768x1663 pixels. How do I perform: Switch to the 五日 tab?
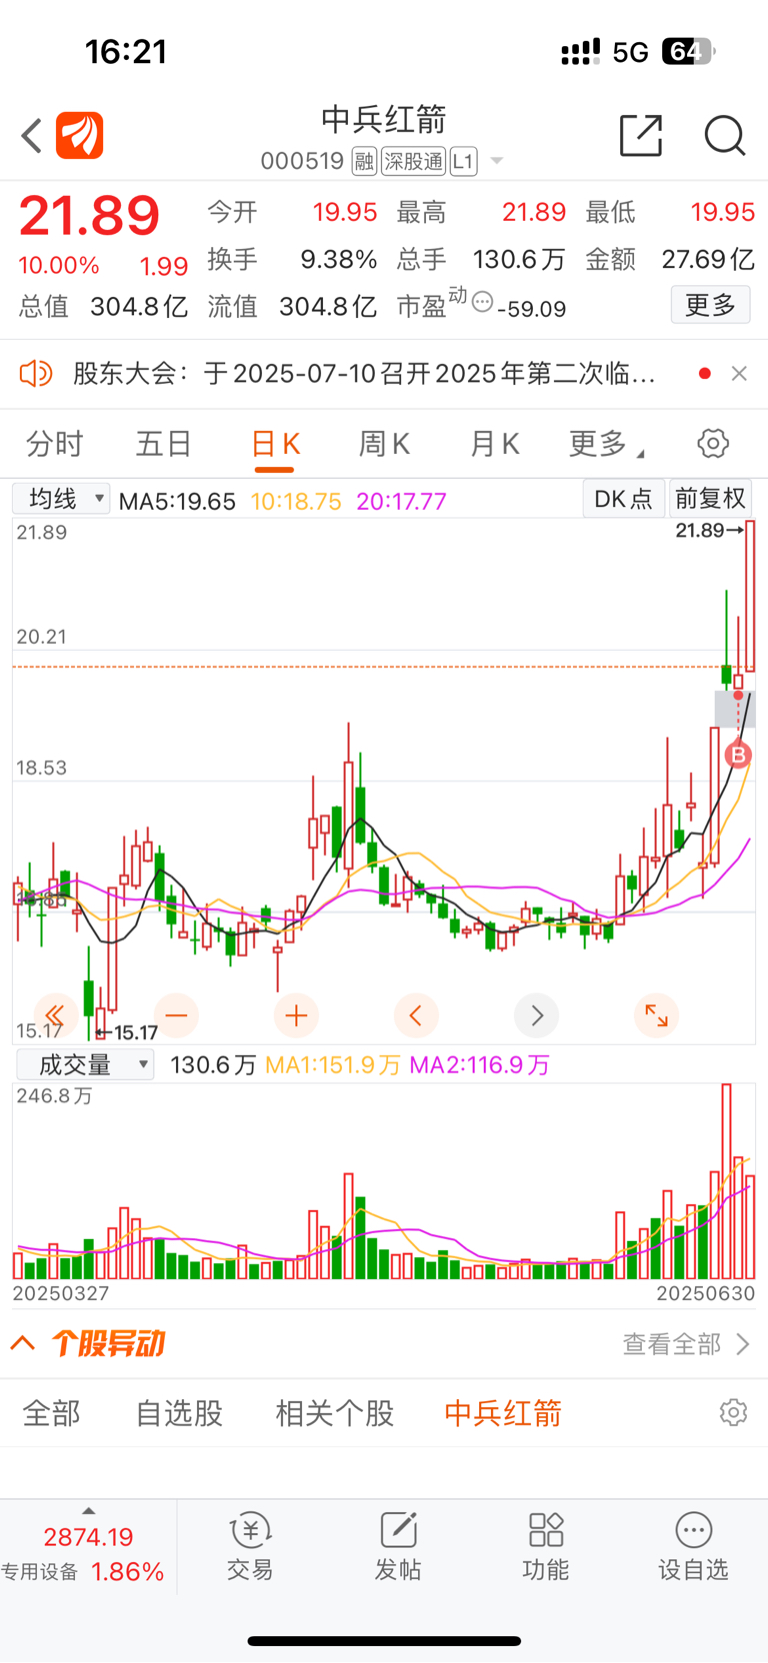pyautogui.click(x=164, y=443)
